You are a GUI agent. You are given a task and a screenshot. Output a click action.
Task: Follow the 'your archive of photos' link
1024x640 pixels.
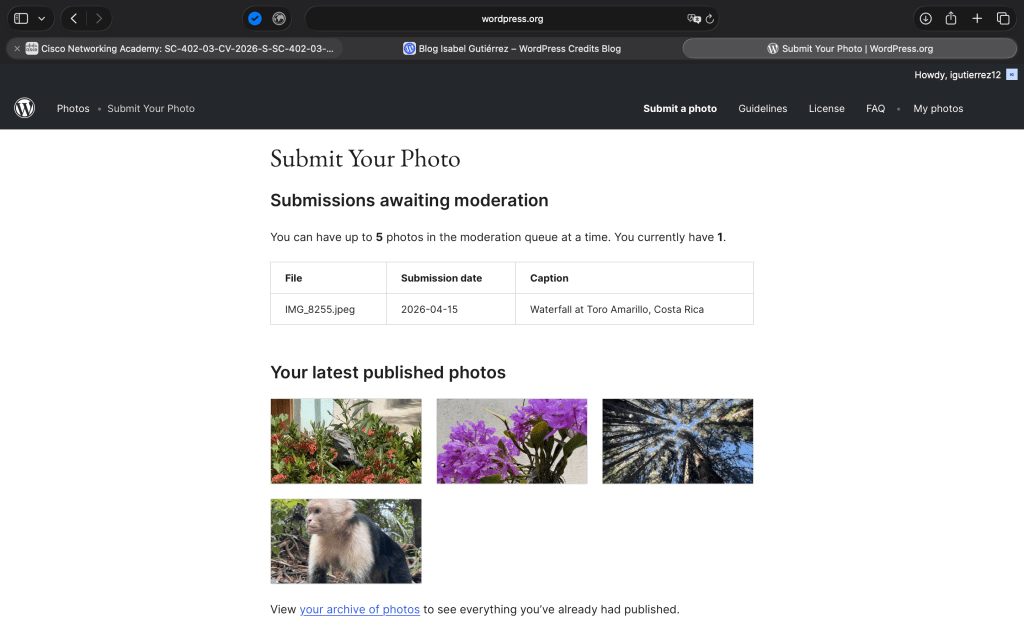coord(359,609)
